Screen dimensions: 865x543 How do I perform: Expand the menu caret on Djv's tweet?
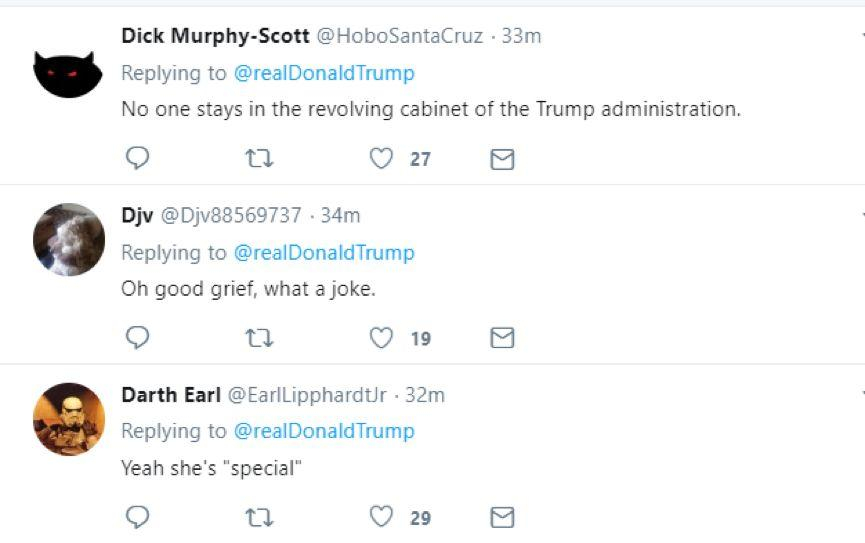click(x=860, y=214)
